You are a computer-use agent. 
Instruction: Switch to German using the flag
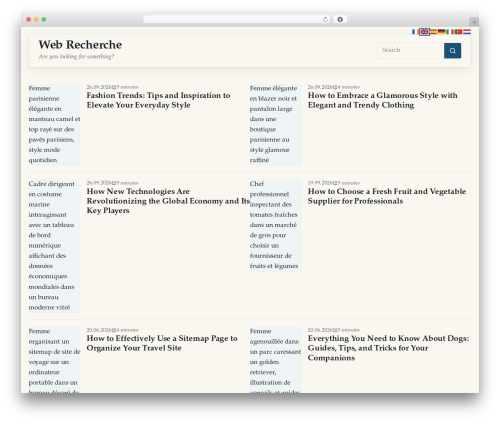[441, 32]
